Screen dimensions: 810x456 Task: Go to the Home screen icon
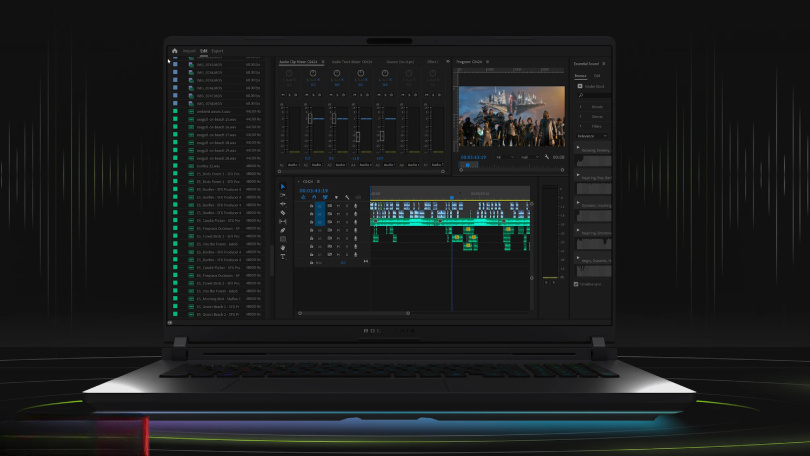pos(175,51)
